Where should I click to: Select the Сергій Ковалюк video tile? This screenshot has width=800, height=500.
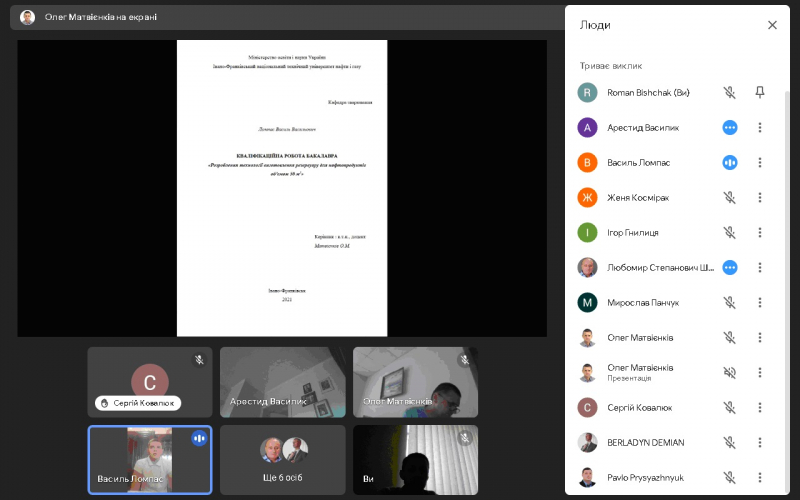[x=149, y=382]
